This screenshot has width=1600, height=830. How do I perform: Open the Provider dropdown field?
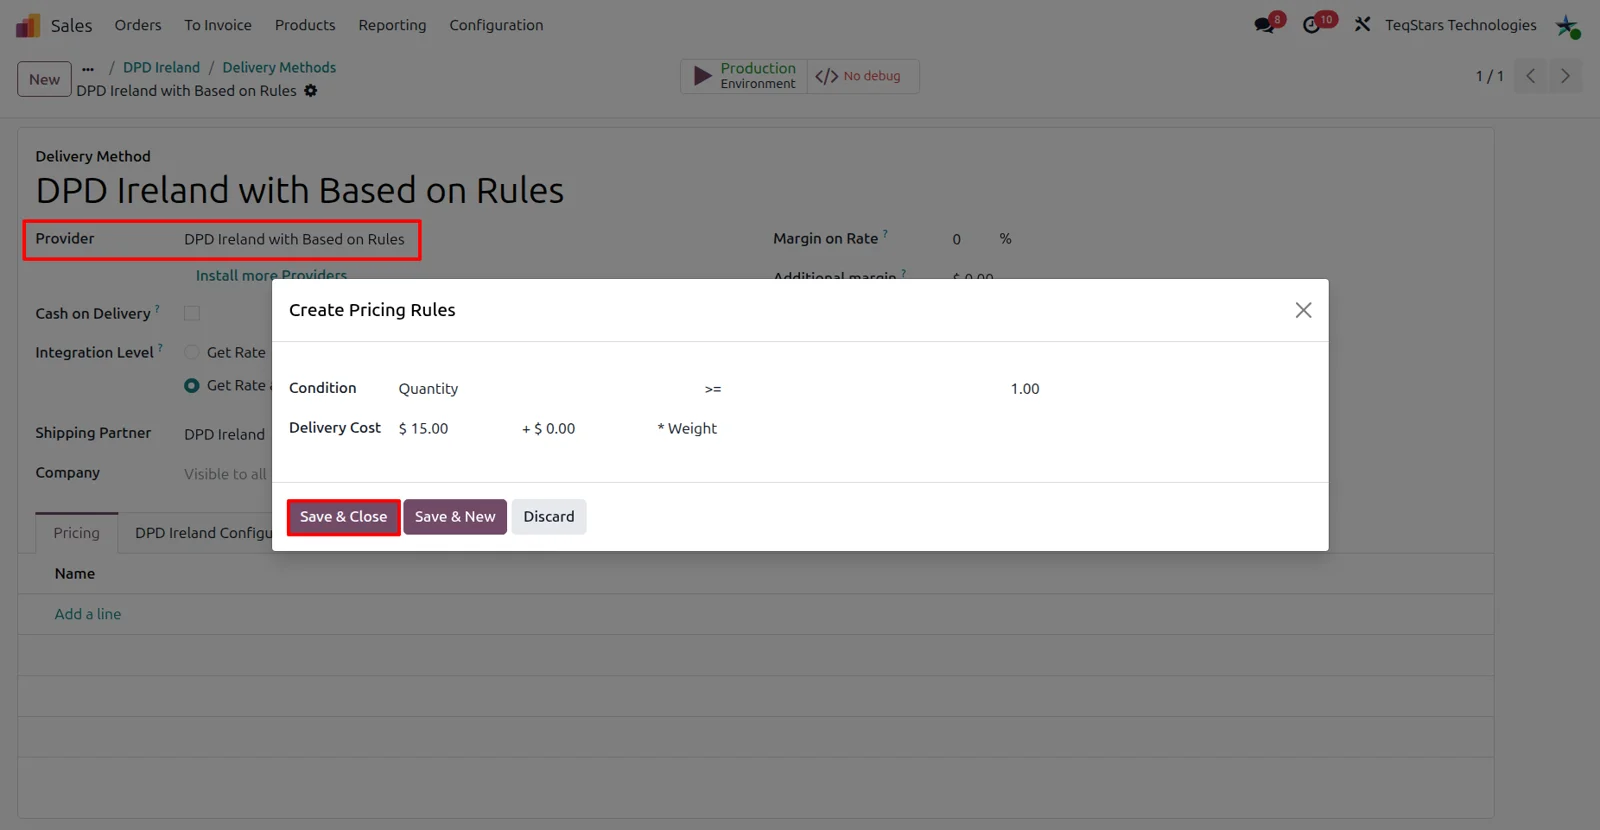point(295,240)
